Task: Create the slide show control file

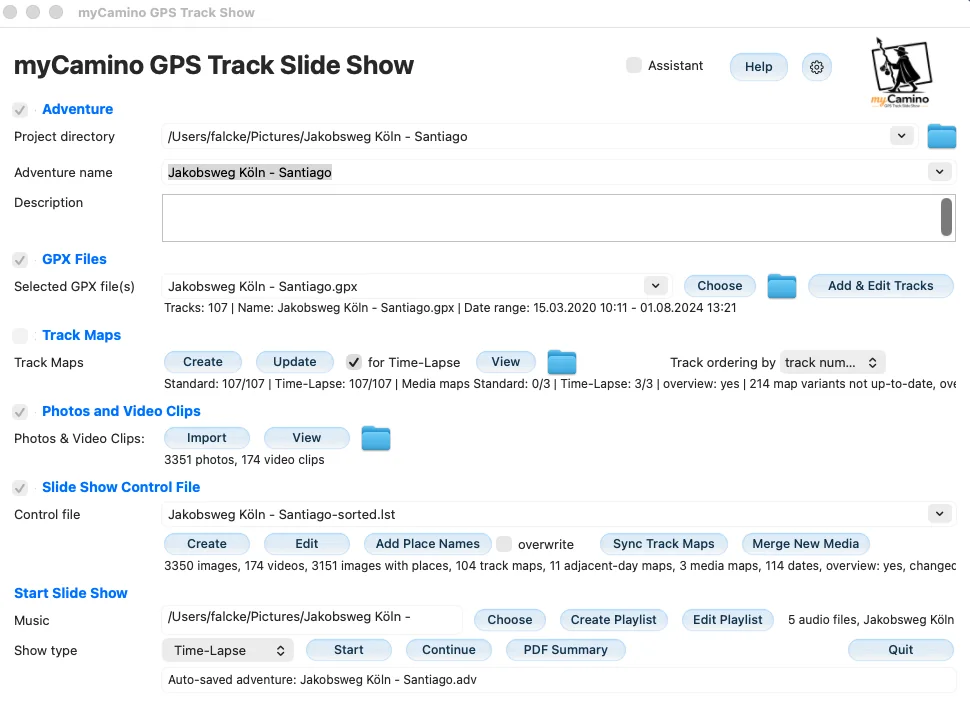Action: click(207, 544)
